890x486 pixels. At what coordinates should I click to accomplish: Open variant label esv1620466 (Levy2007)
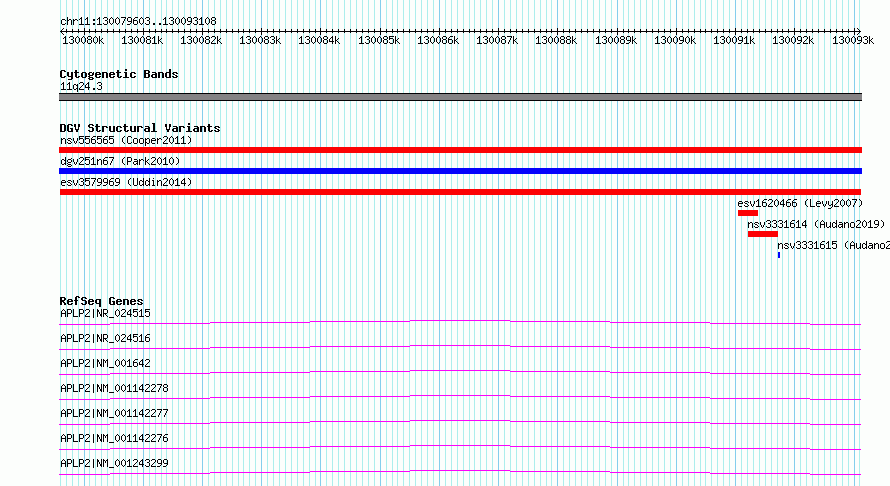pyautogui.click(x=800, y=203)
